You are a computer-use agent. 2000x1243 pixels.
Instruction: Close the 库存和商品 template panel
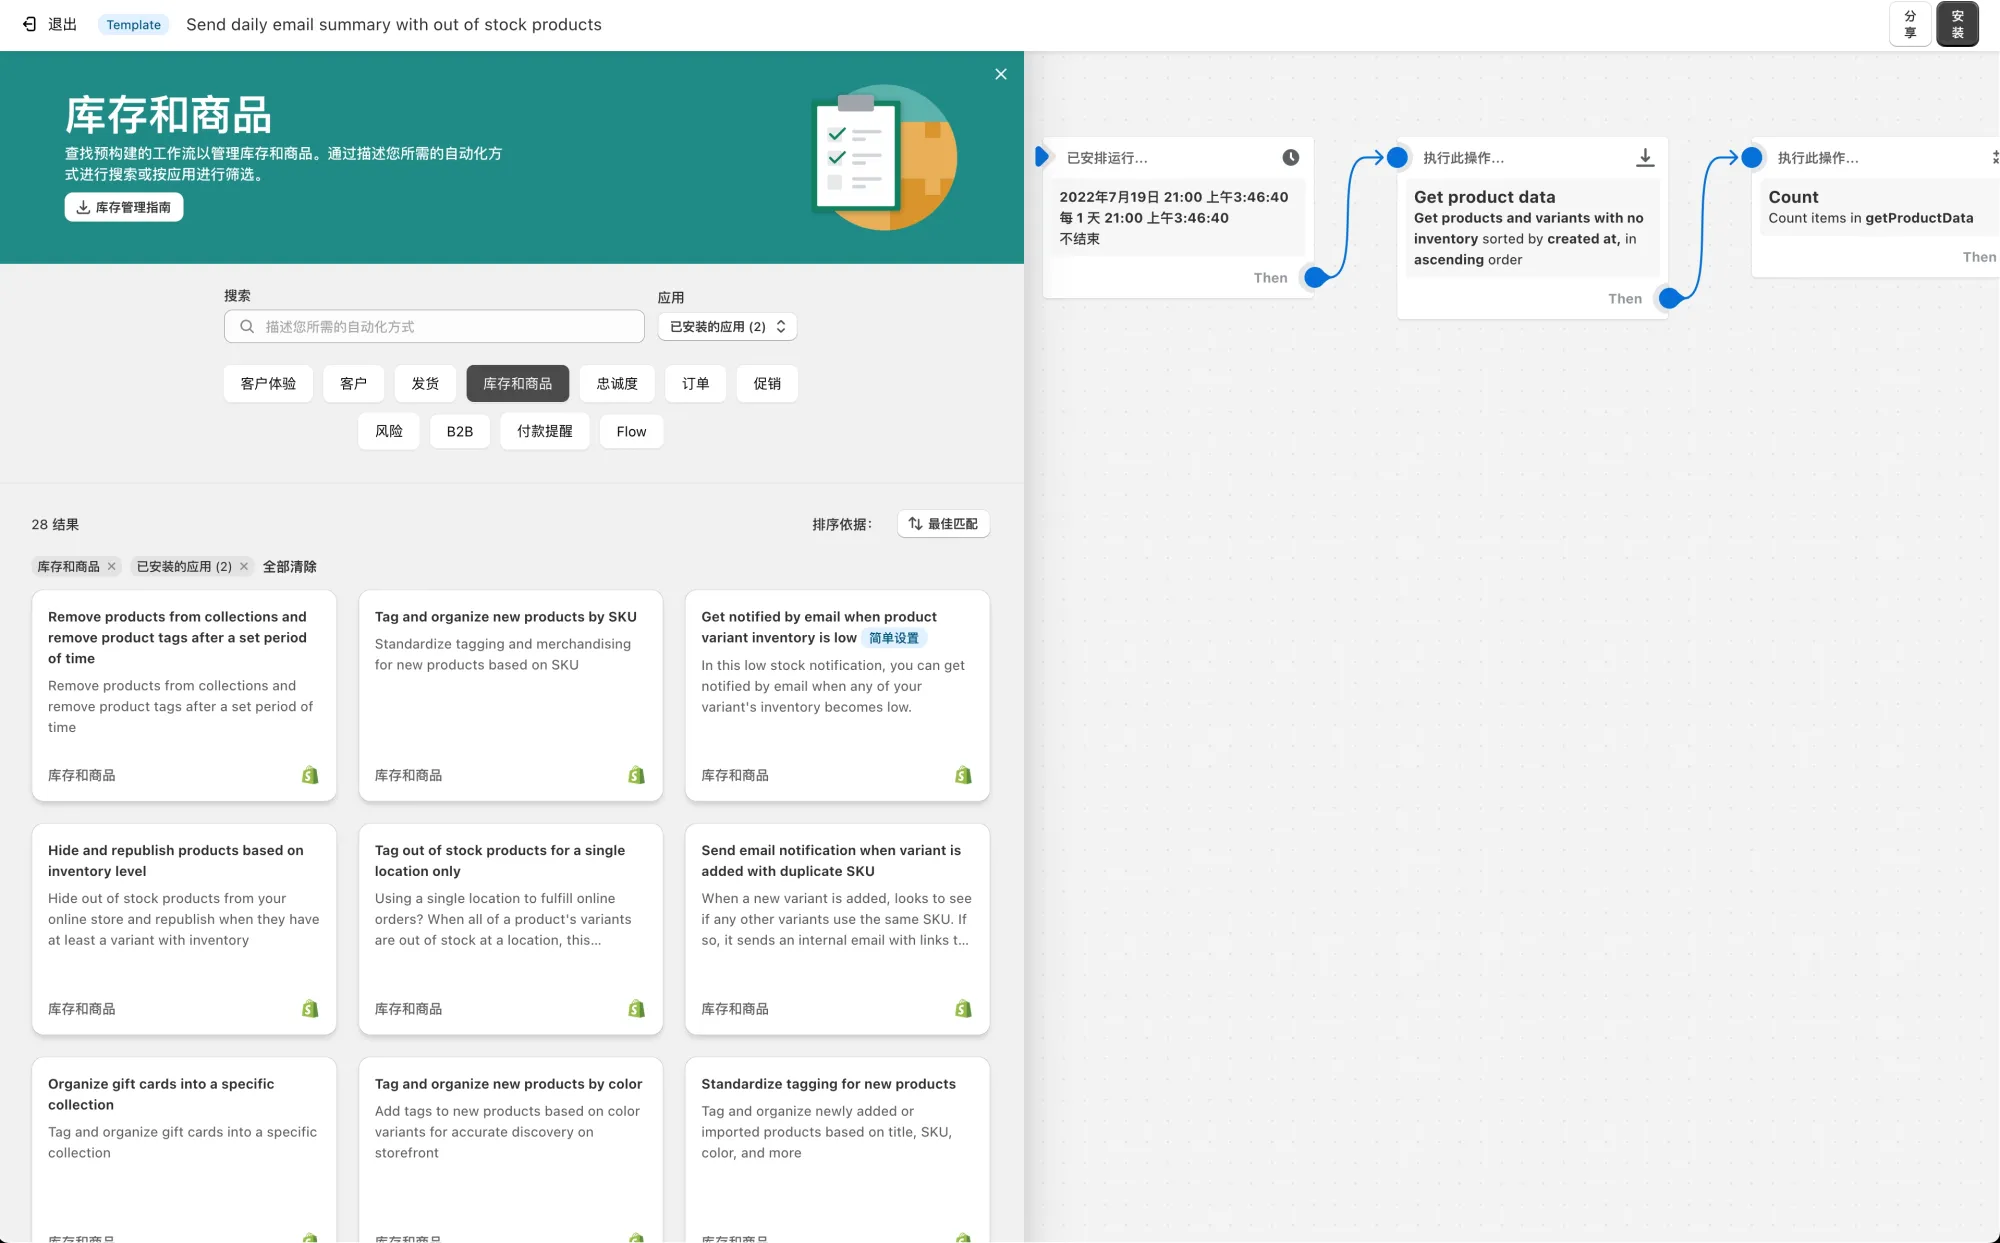coord(1000,73)
